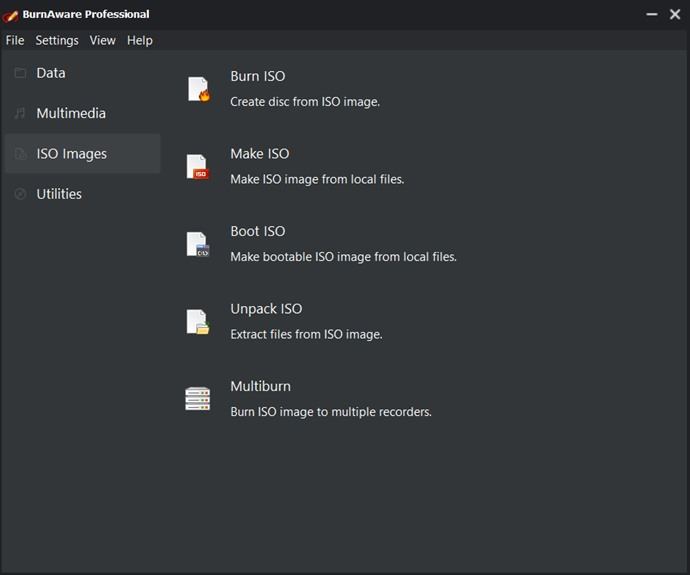Viewport: 690px width, 575px height.
Task: Launch the Burn ISO tool title
Action: pos(258,76)
